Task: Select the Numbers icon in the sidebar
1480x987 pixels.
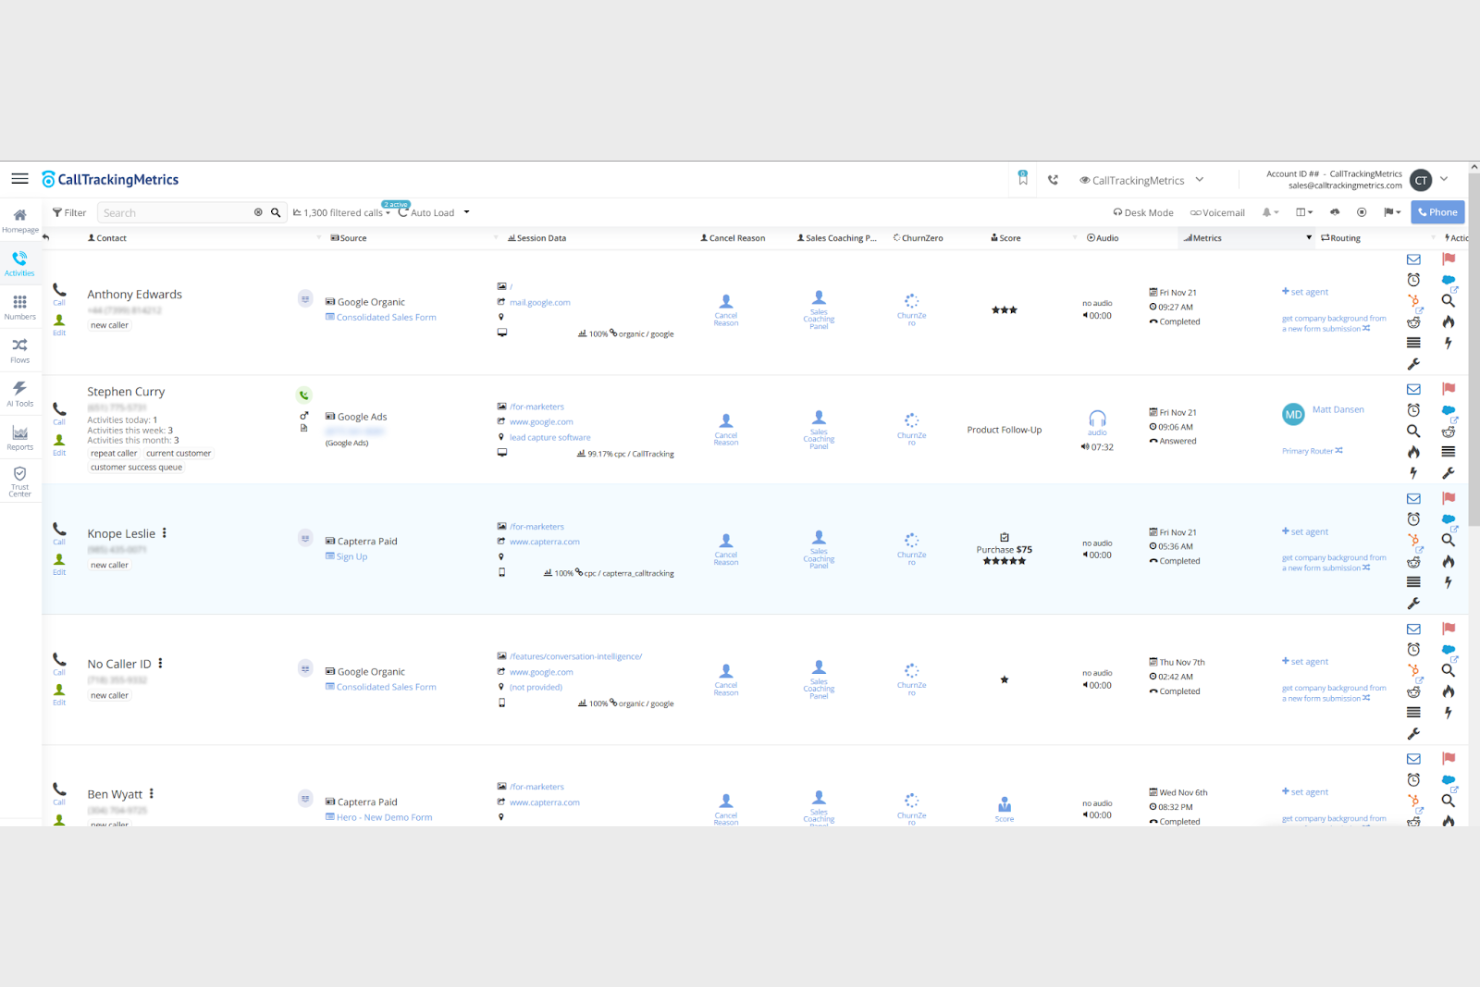Action: point(19,305)
